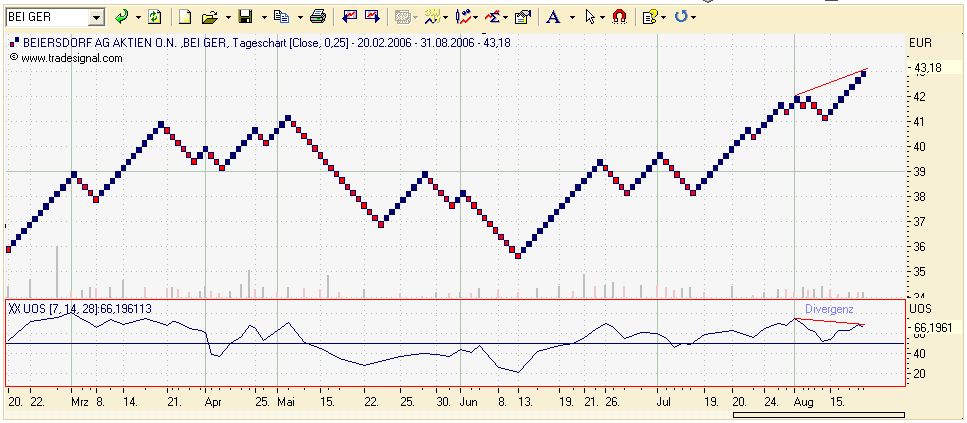The image size is (967, 423).
Task: Select the mouse pointer cursor tool
Action: point(590,17)
